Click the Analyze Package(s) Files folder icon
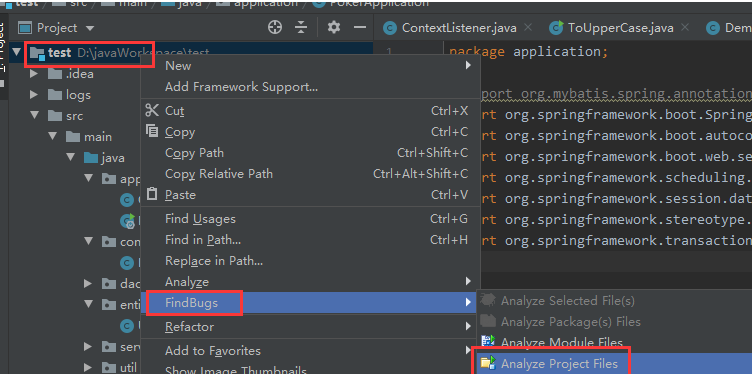Viewport: 753px width, 374px height. click(488, 321)
